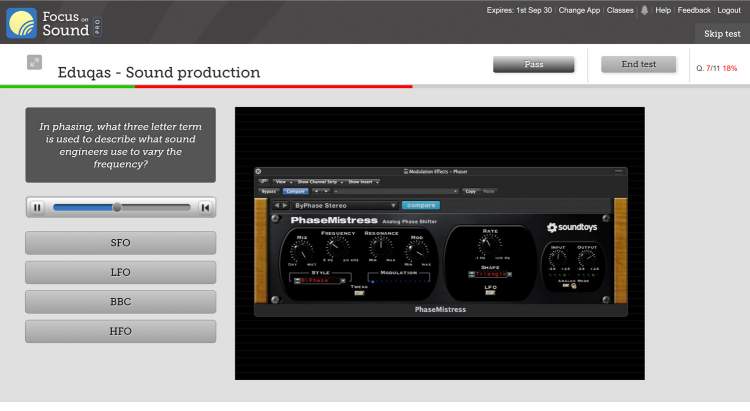Toggle the Tweak switch
The height and width of the screenshot is (411, 750).
point(359,293)
